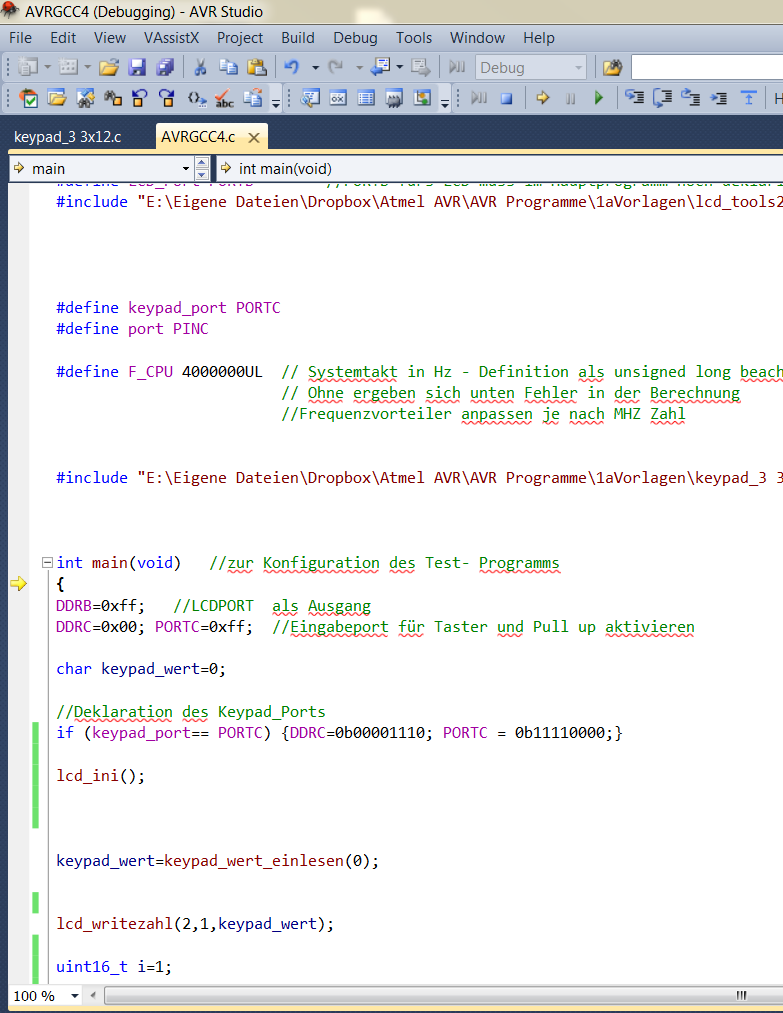Switch to the keypad_3 3x12.c tab
Image resolution: width=783 pixels, height=1013 pixels.
tap(68, 137)
